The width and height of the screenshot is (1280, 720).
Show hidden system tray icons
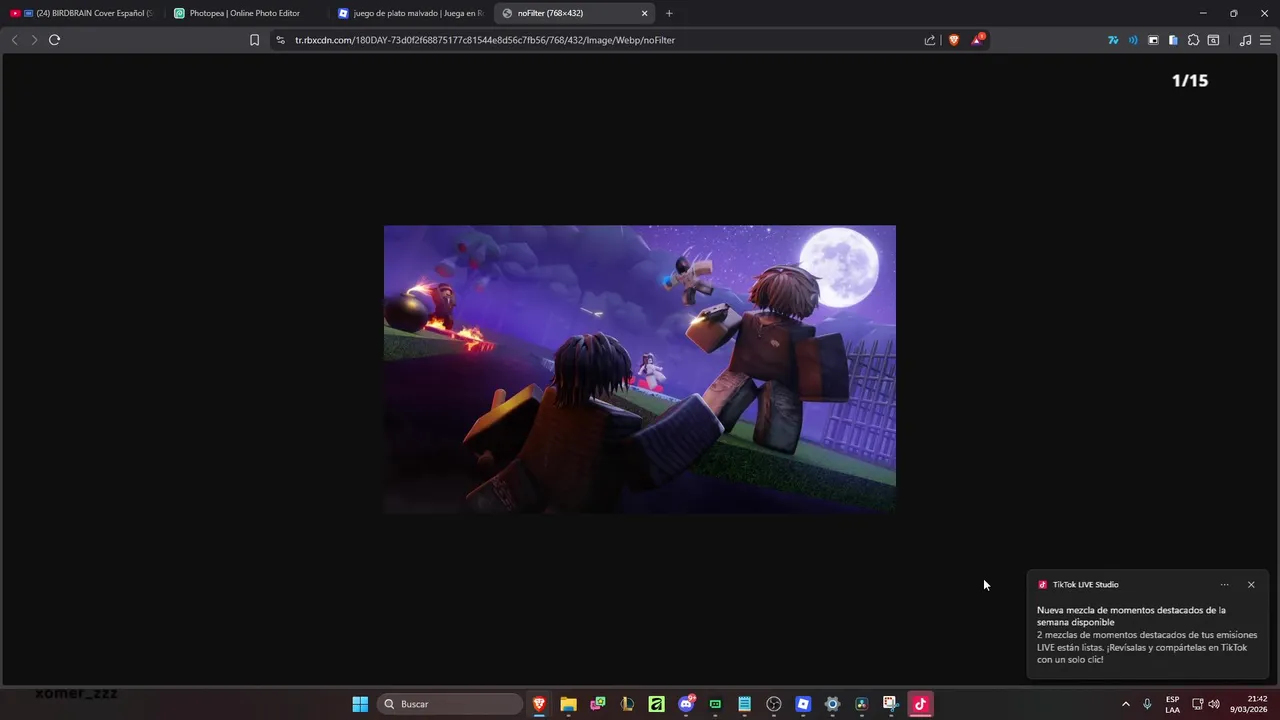click(x=1125, y=704)
